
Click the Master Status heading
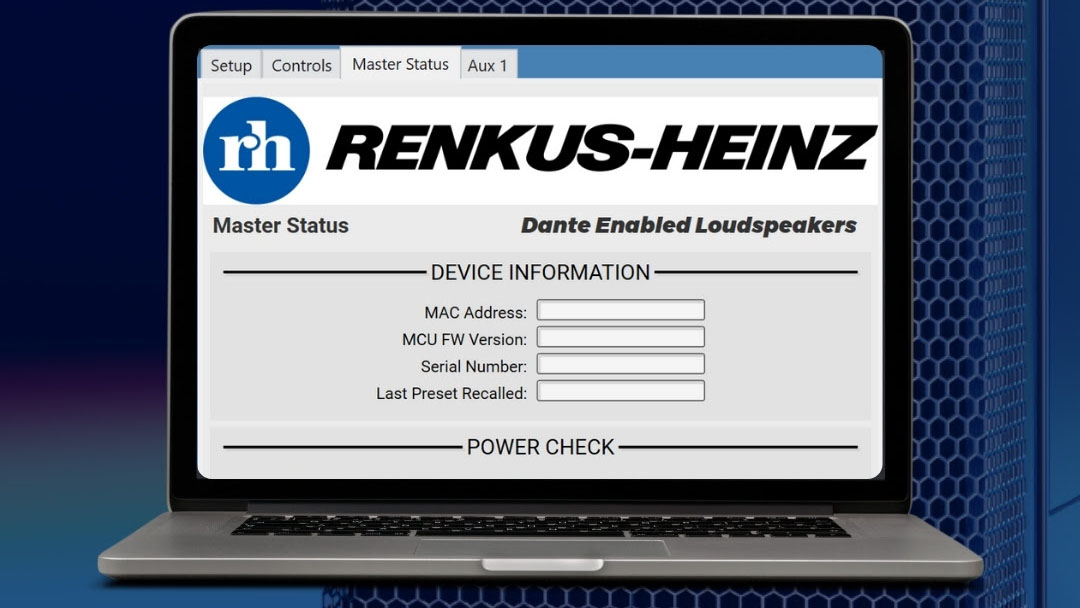pyautogui.click(x=279, y=226)
